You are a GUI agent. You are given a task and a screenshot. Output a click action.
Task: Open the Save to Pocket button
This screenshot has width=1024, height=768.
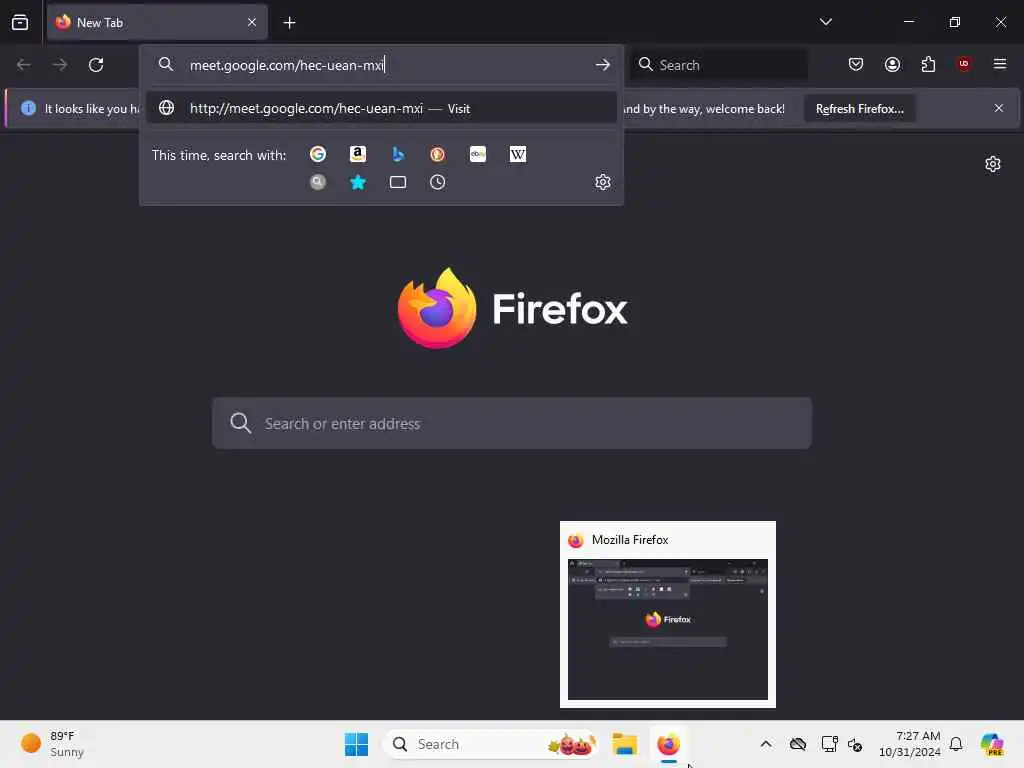pyautogui.click(x=856, y=64)
